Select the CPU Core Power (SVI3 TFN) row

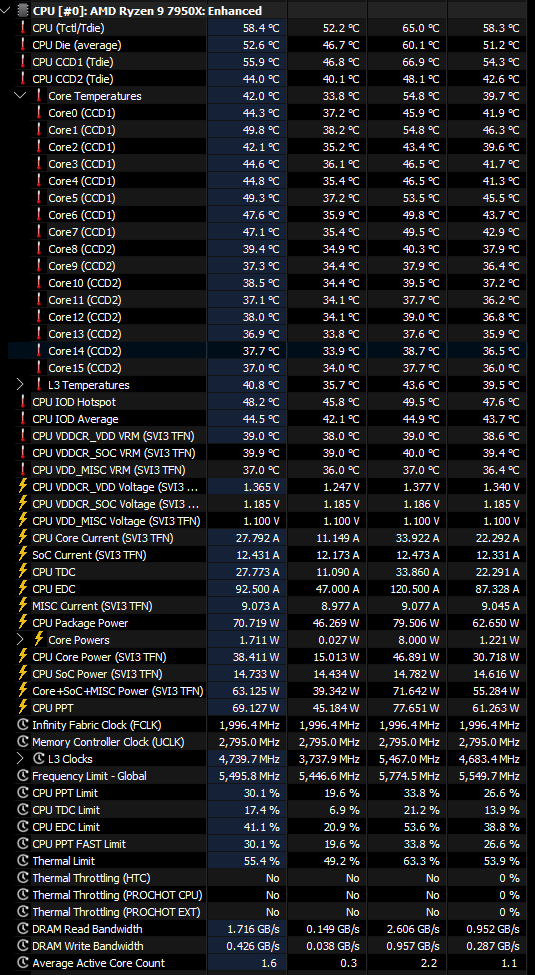[268, 657]
